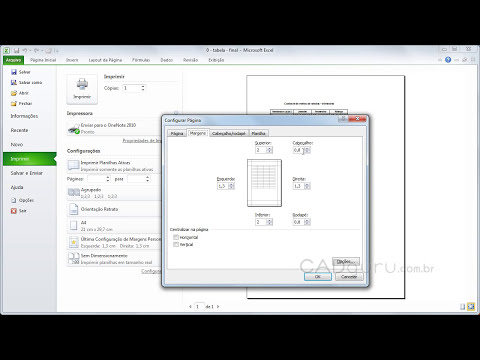Image resolution: width=480 pixels, height=360 pixels.
Task: Open the Revisão ribbon tab
Action: click(191, 60)
